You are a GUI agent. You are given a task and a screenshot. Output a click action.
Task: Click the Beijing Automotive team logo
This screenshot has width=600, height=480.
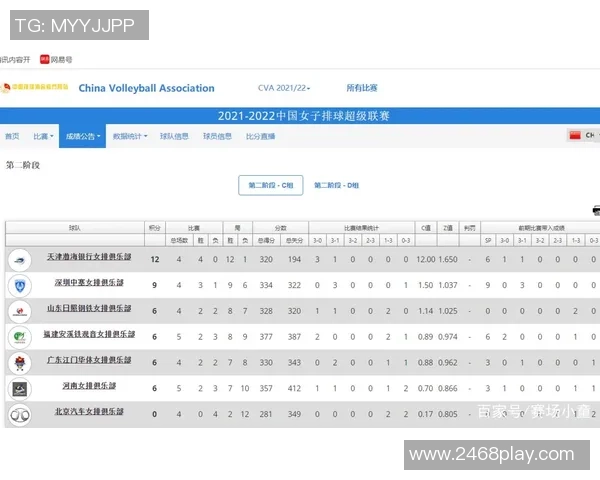tap(19, 414)
